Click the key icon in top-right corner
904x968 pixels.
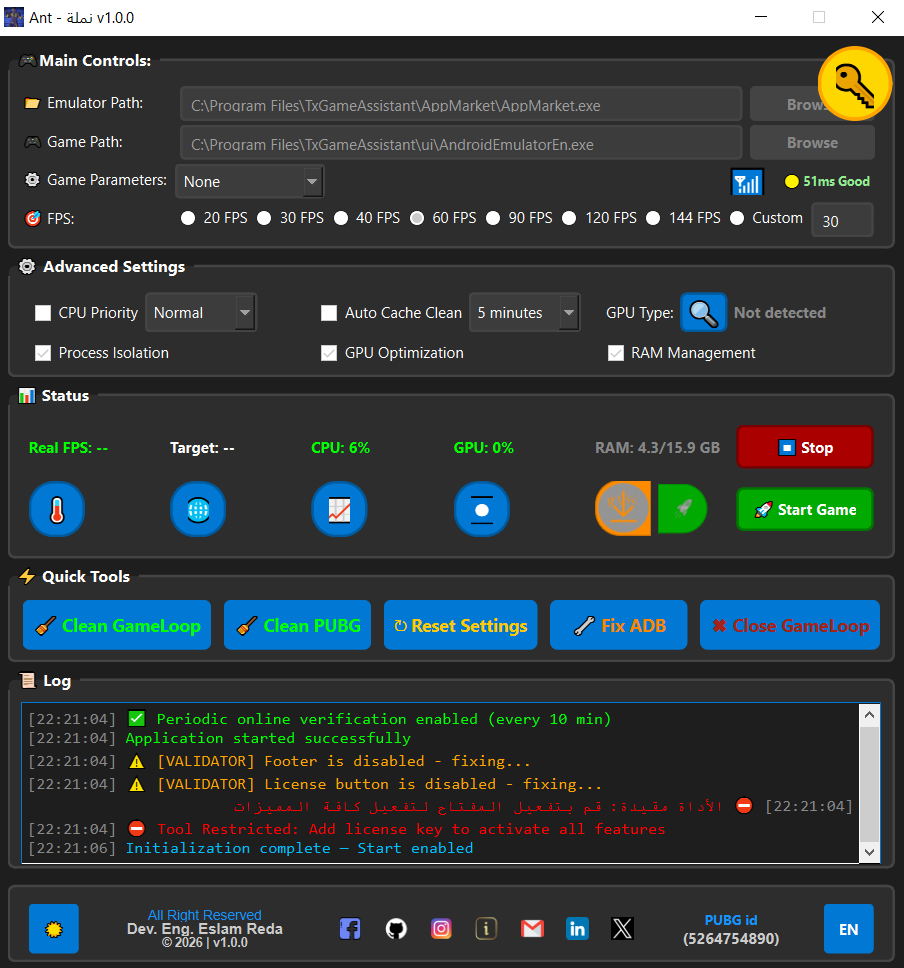[855, 84]
